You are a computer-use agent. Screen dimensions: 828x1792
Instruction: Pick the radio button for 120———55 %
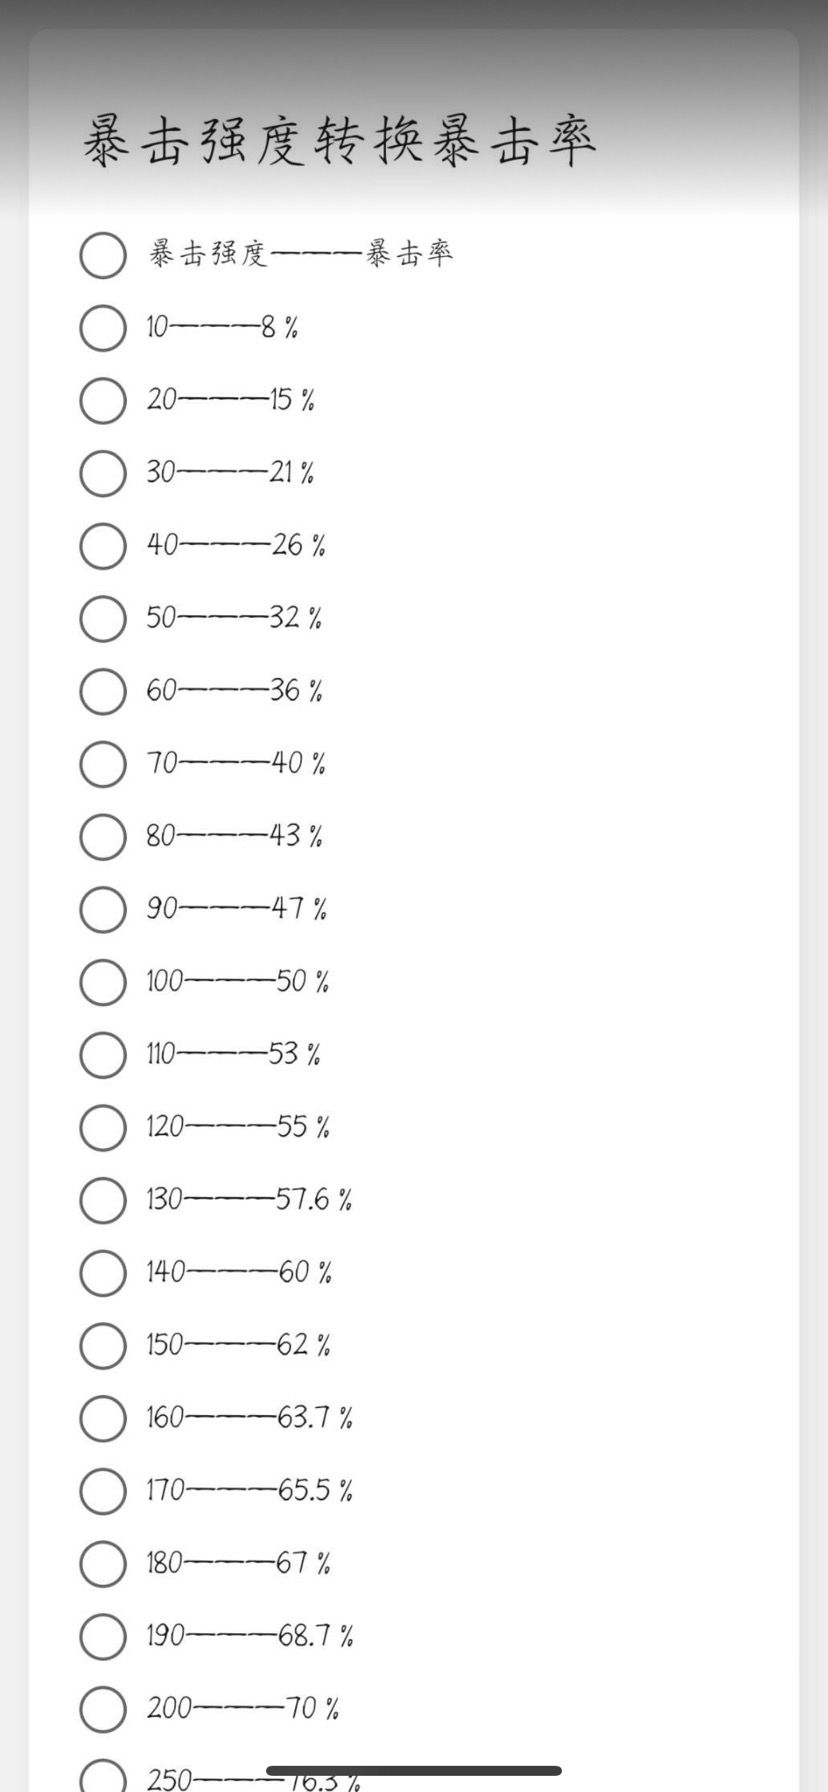[x=103, y=1128]
